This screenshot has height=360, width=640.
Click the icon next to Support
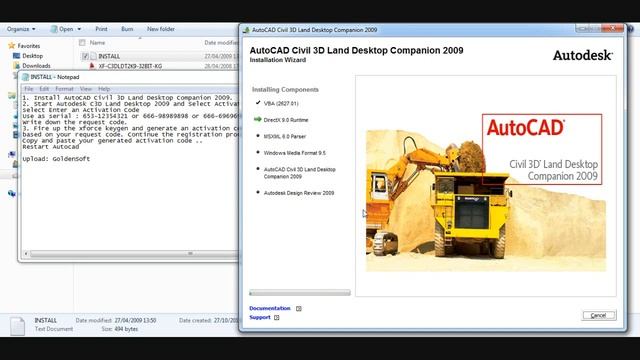[277, 318]
